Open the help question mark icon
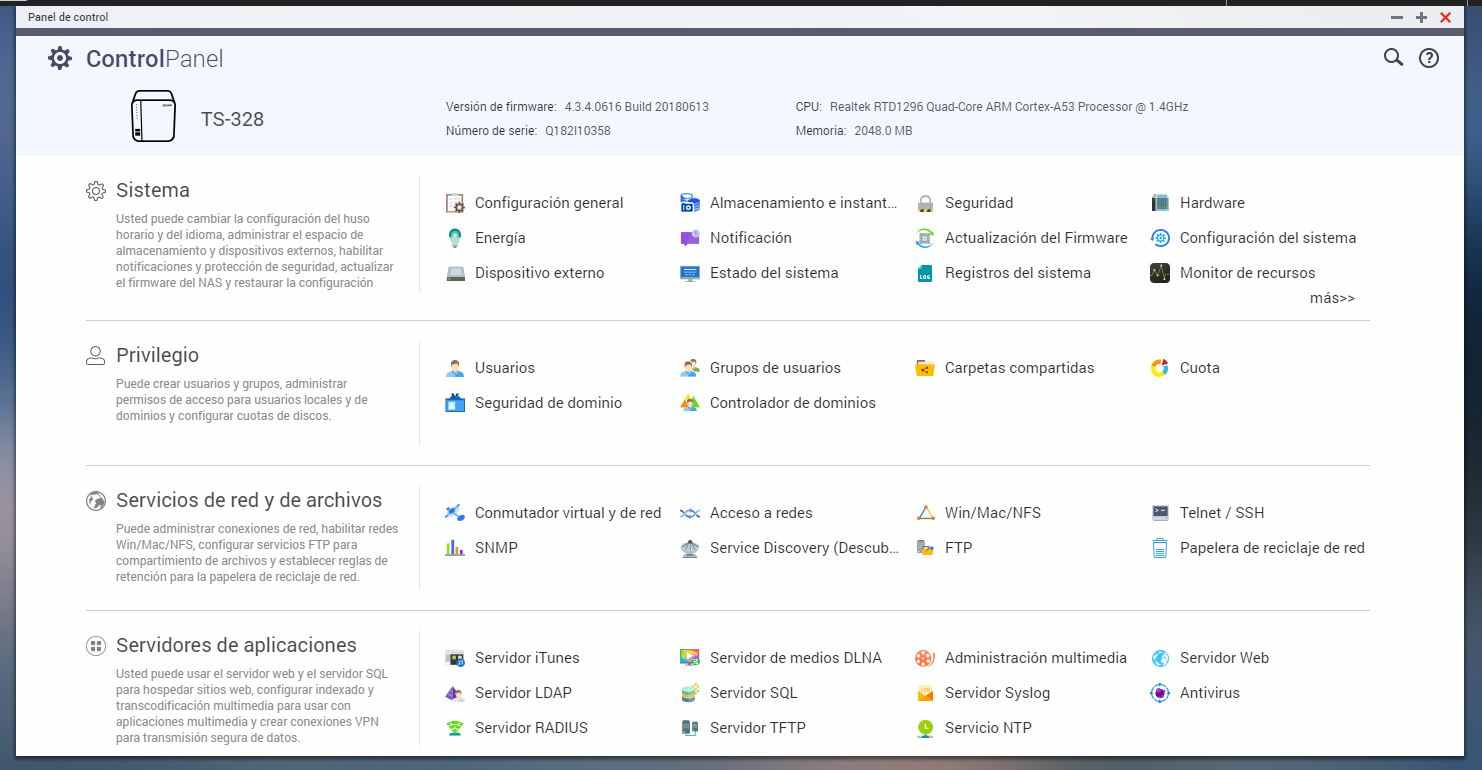This screenshot has height=770, width=1482. click(1429, 58)
